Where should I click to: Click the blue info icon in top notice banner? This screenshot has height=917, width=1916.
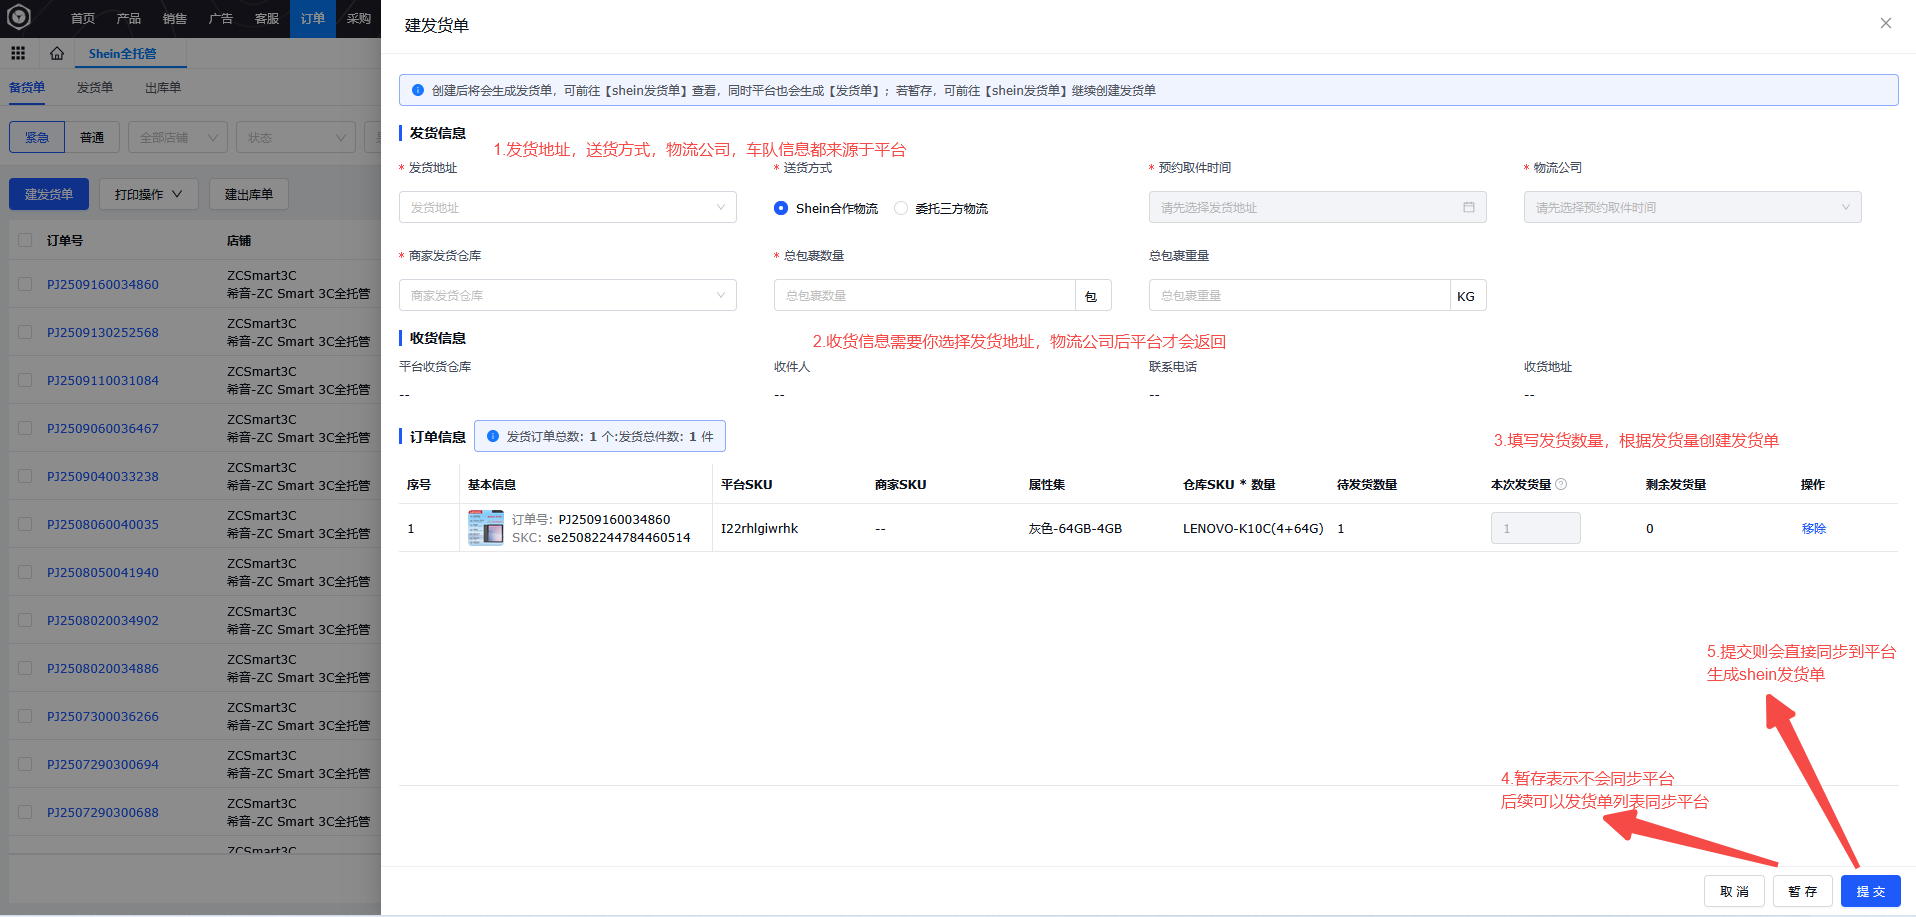pos(418,90)
